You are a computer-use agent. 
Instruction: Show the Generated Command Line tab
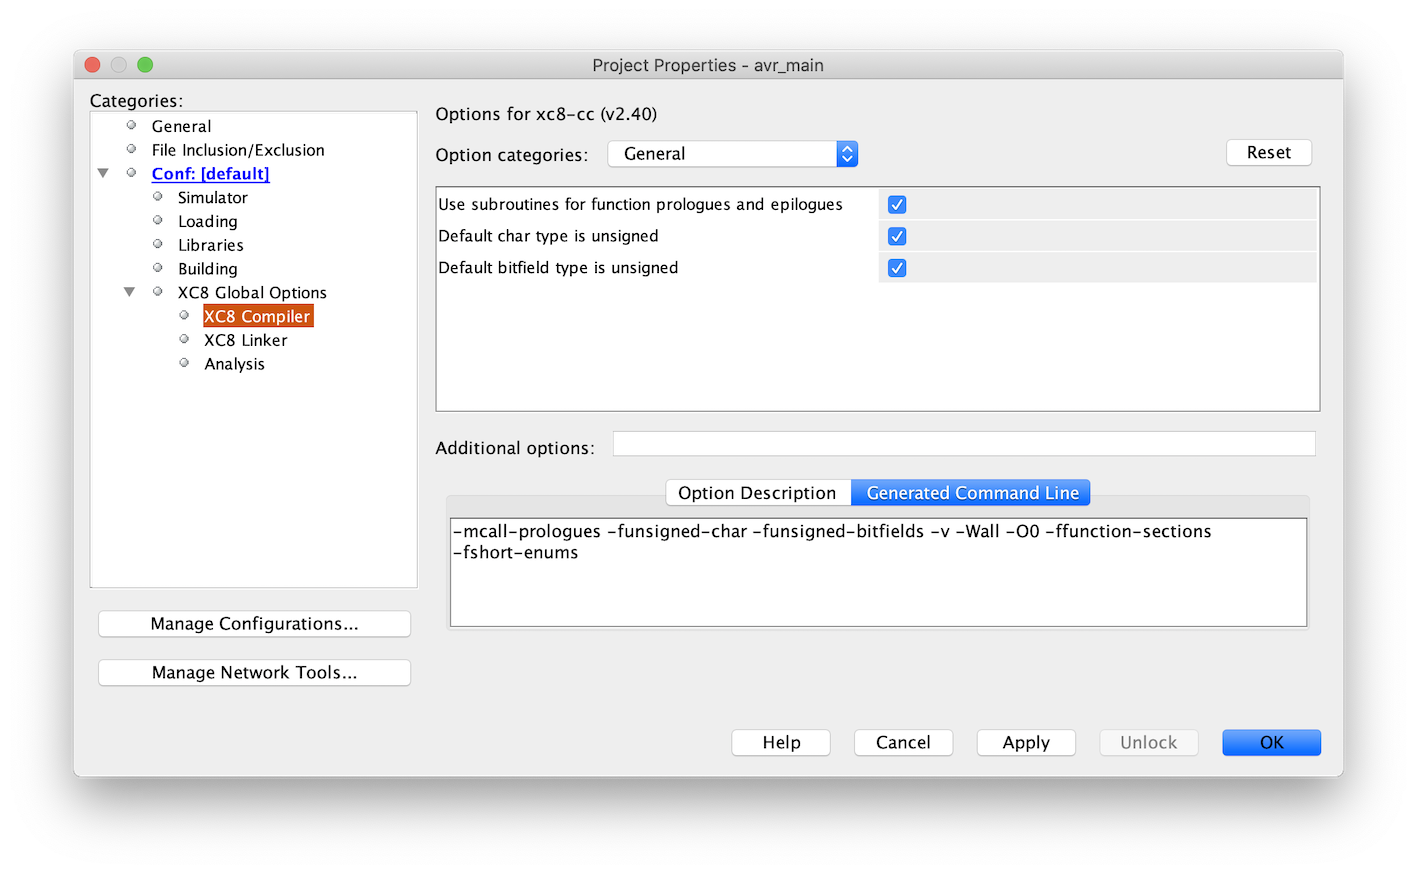click(x=971, y=493)
